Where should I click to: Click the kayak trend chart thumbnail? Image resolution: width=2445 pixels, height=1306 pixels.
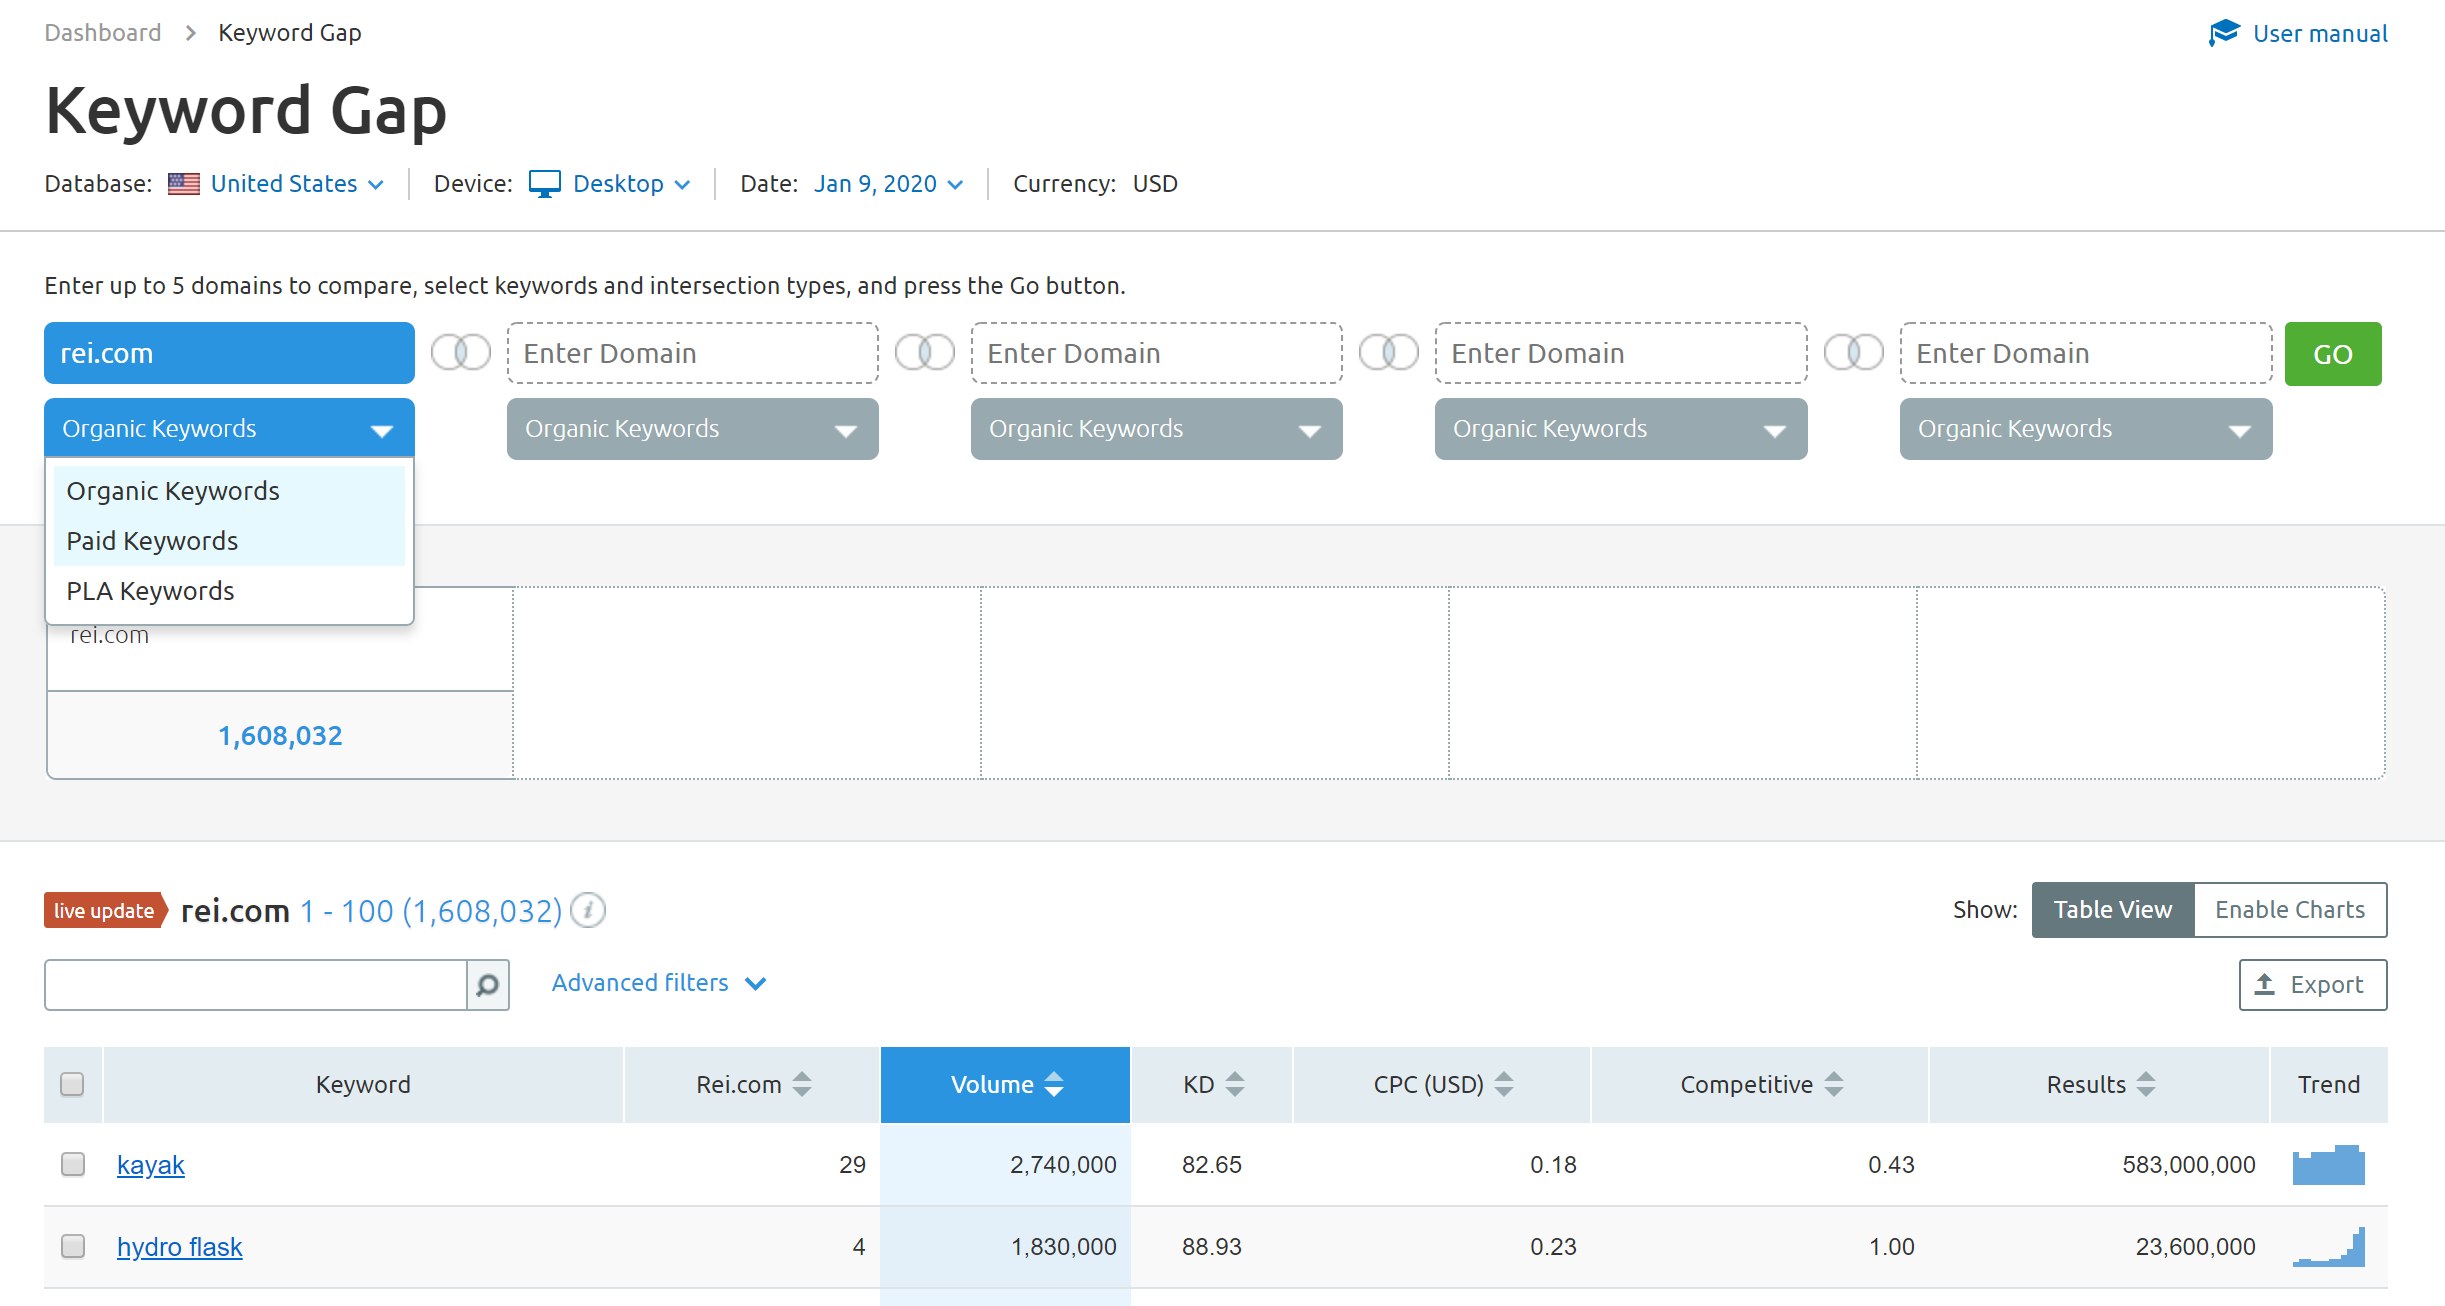[x=2329, y=1164]
